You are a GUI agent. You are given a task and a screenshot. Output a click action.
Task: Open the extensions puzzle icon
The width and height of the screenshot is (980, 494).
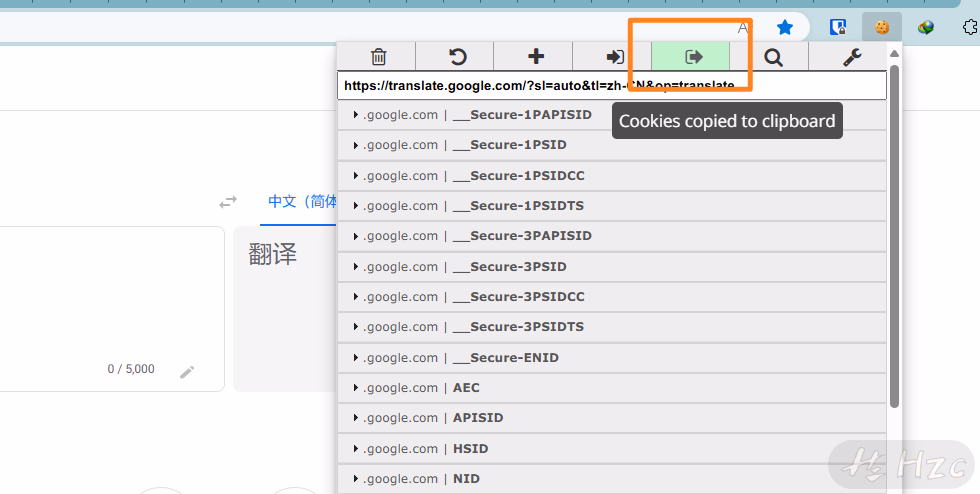tap(970, 28)
